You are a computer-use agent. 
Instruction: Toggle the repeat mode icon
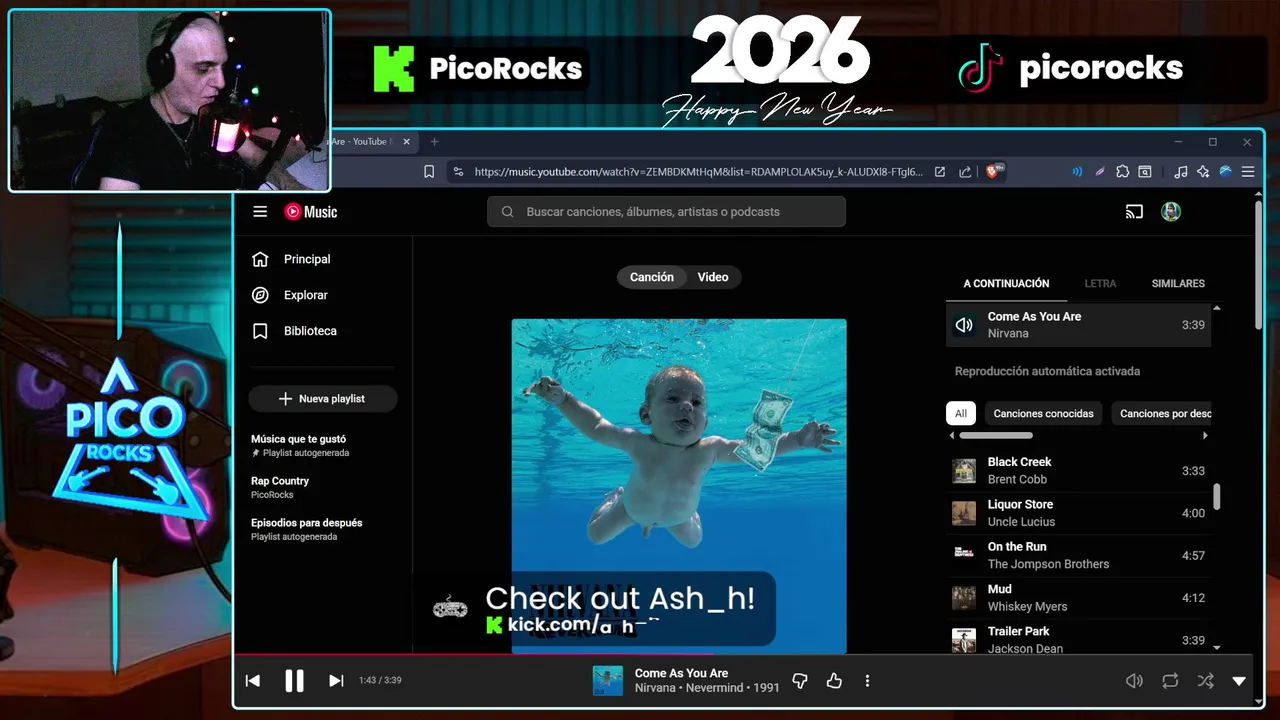click(1170, 681)
